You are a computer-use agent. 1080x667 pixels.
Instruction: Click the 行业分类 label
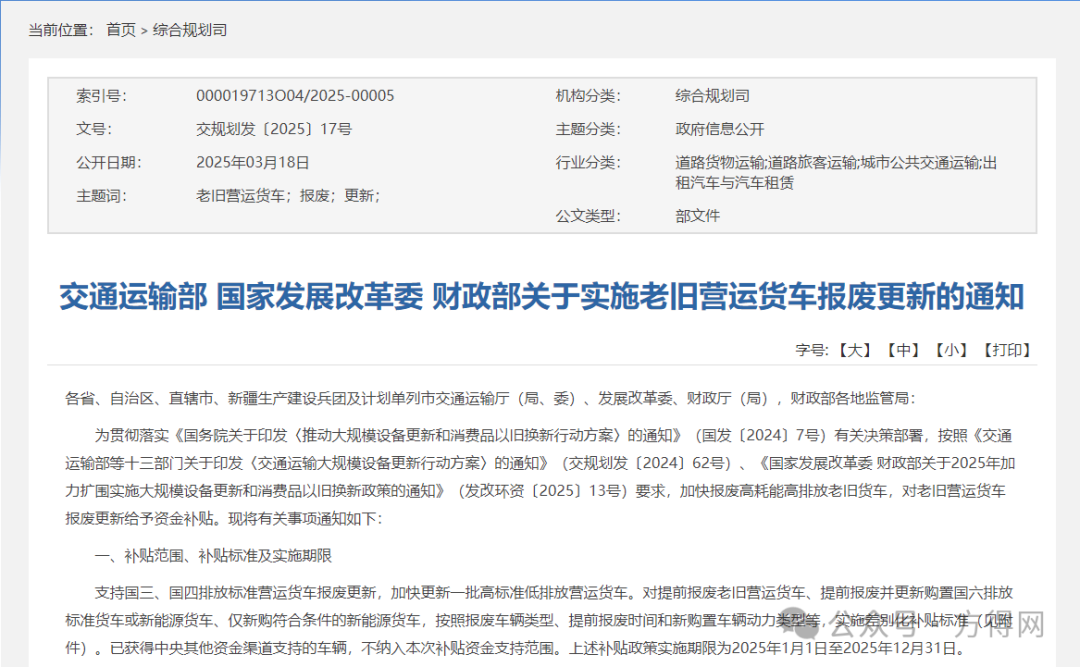coord(588,163)
